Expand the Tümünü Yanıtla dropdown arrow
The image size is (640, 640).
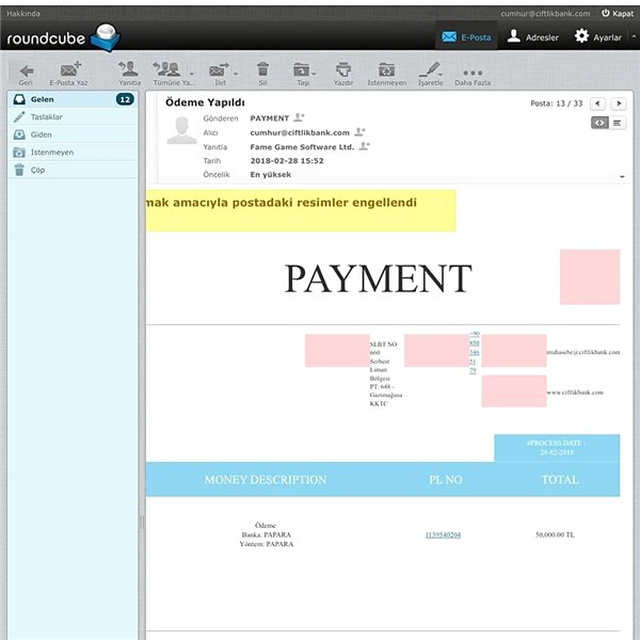tap(191, 74)
